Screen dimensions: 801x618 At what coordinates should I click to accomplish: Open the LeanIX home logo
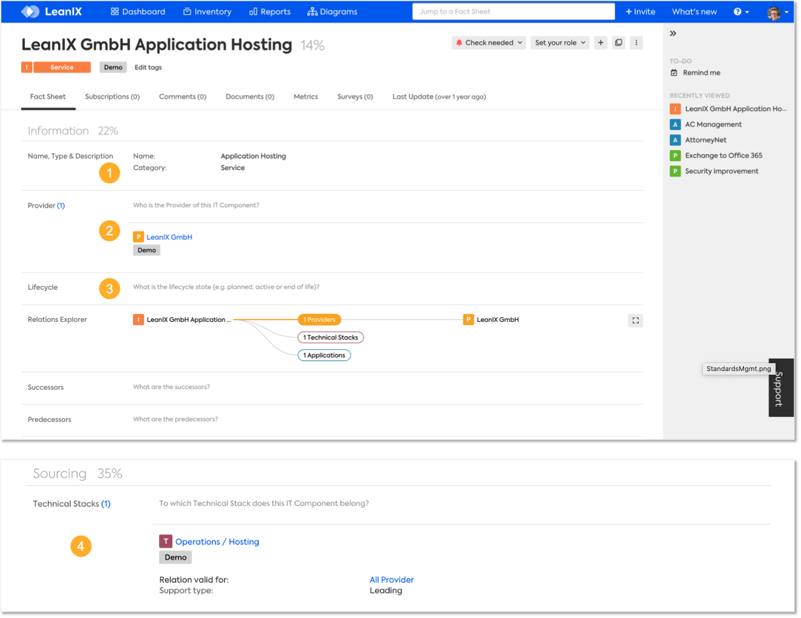pos(43,12)
